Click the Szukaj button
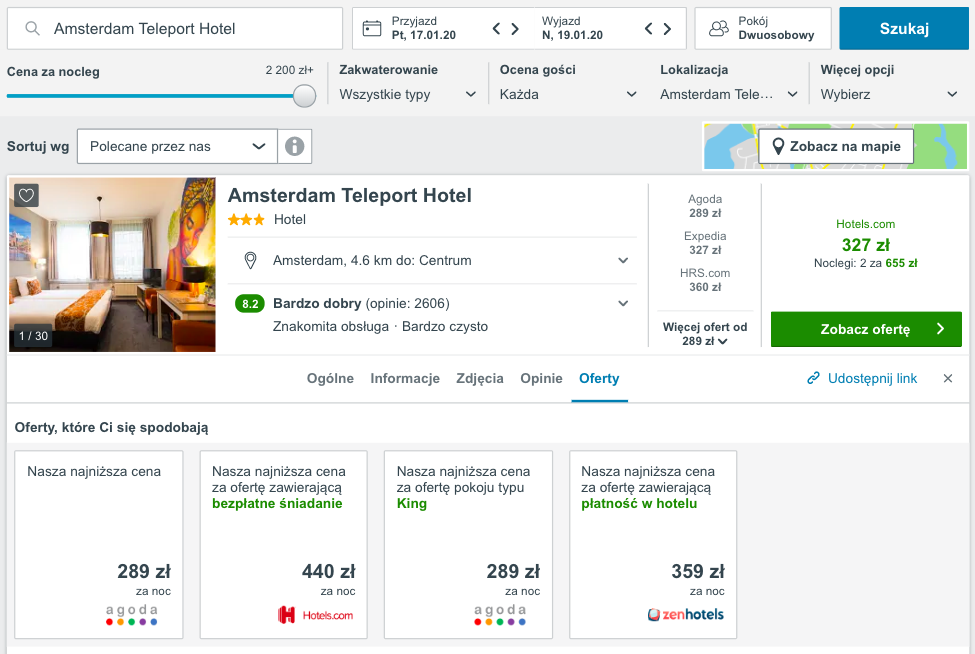The image size is (975, 654). [x=904, y=28]
